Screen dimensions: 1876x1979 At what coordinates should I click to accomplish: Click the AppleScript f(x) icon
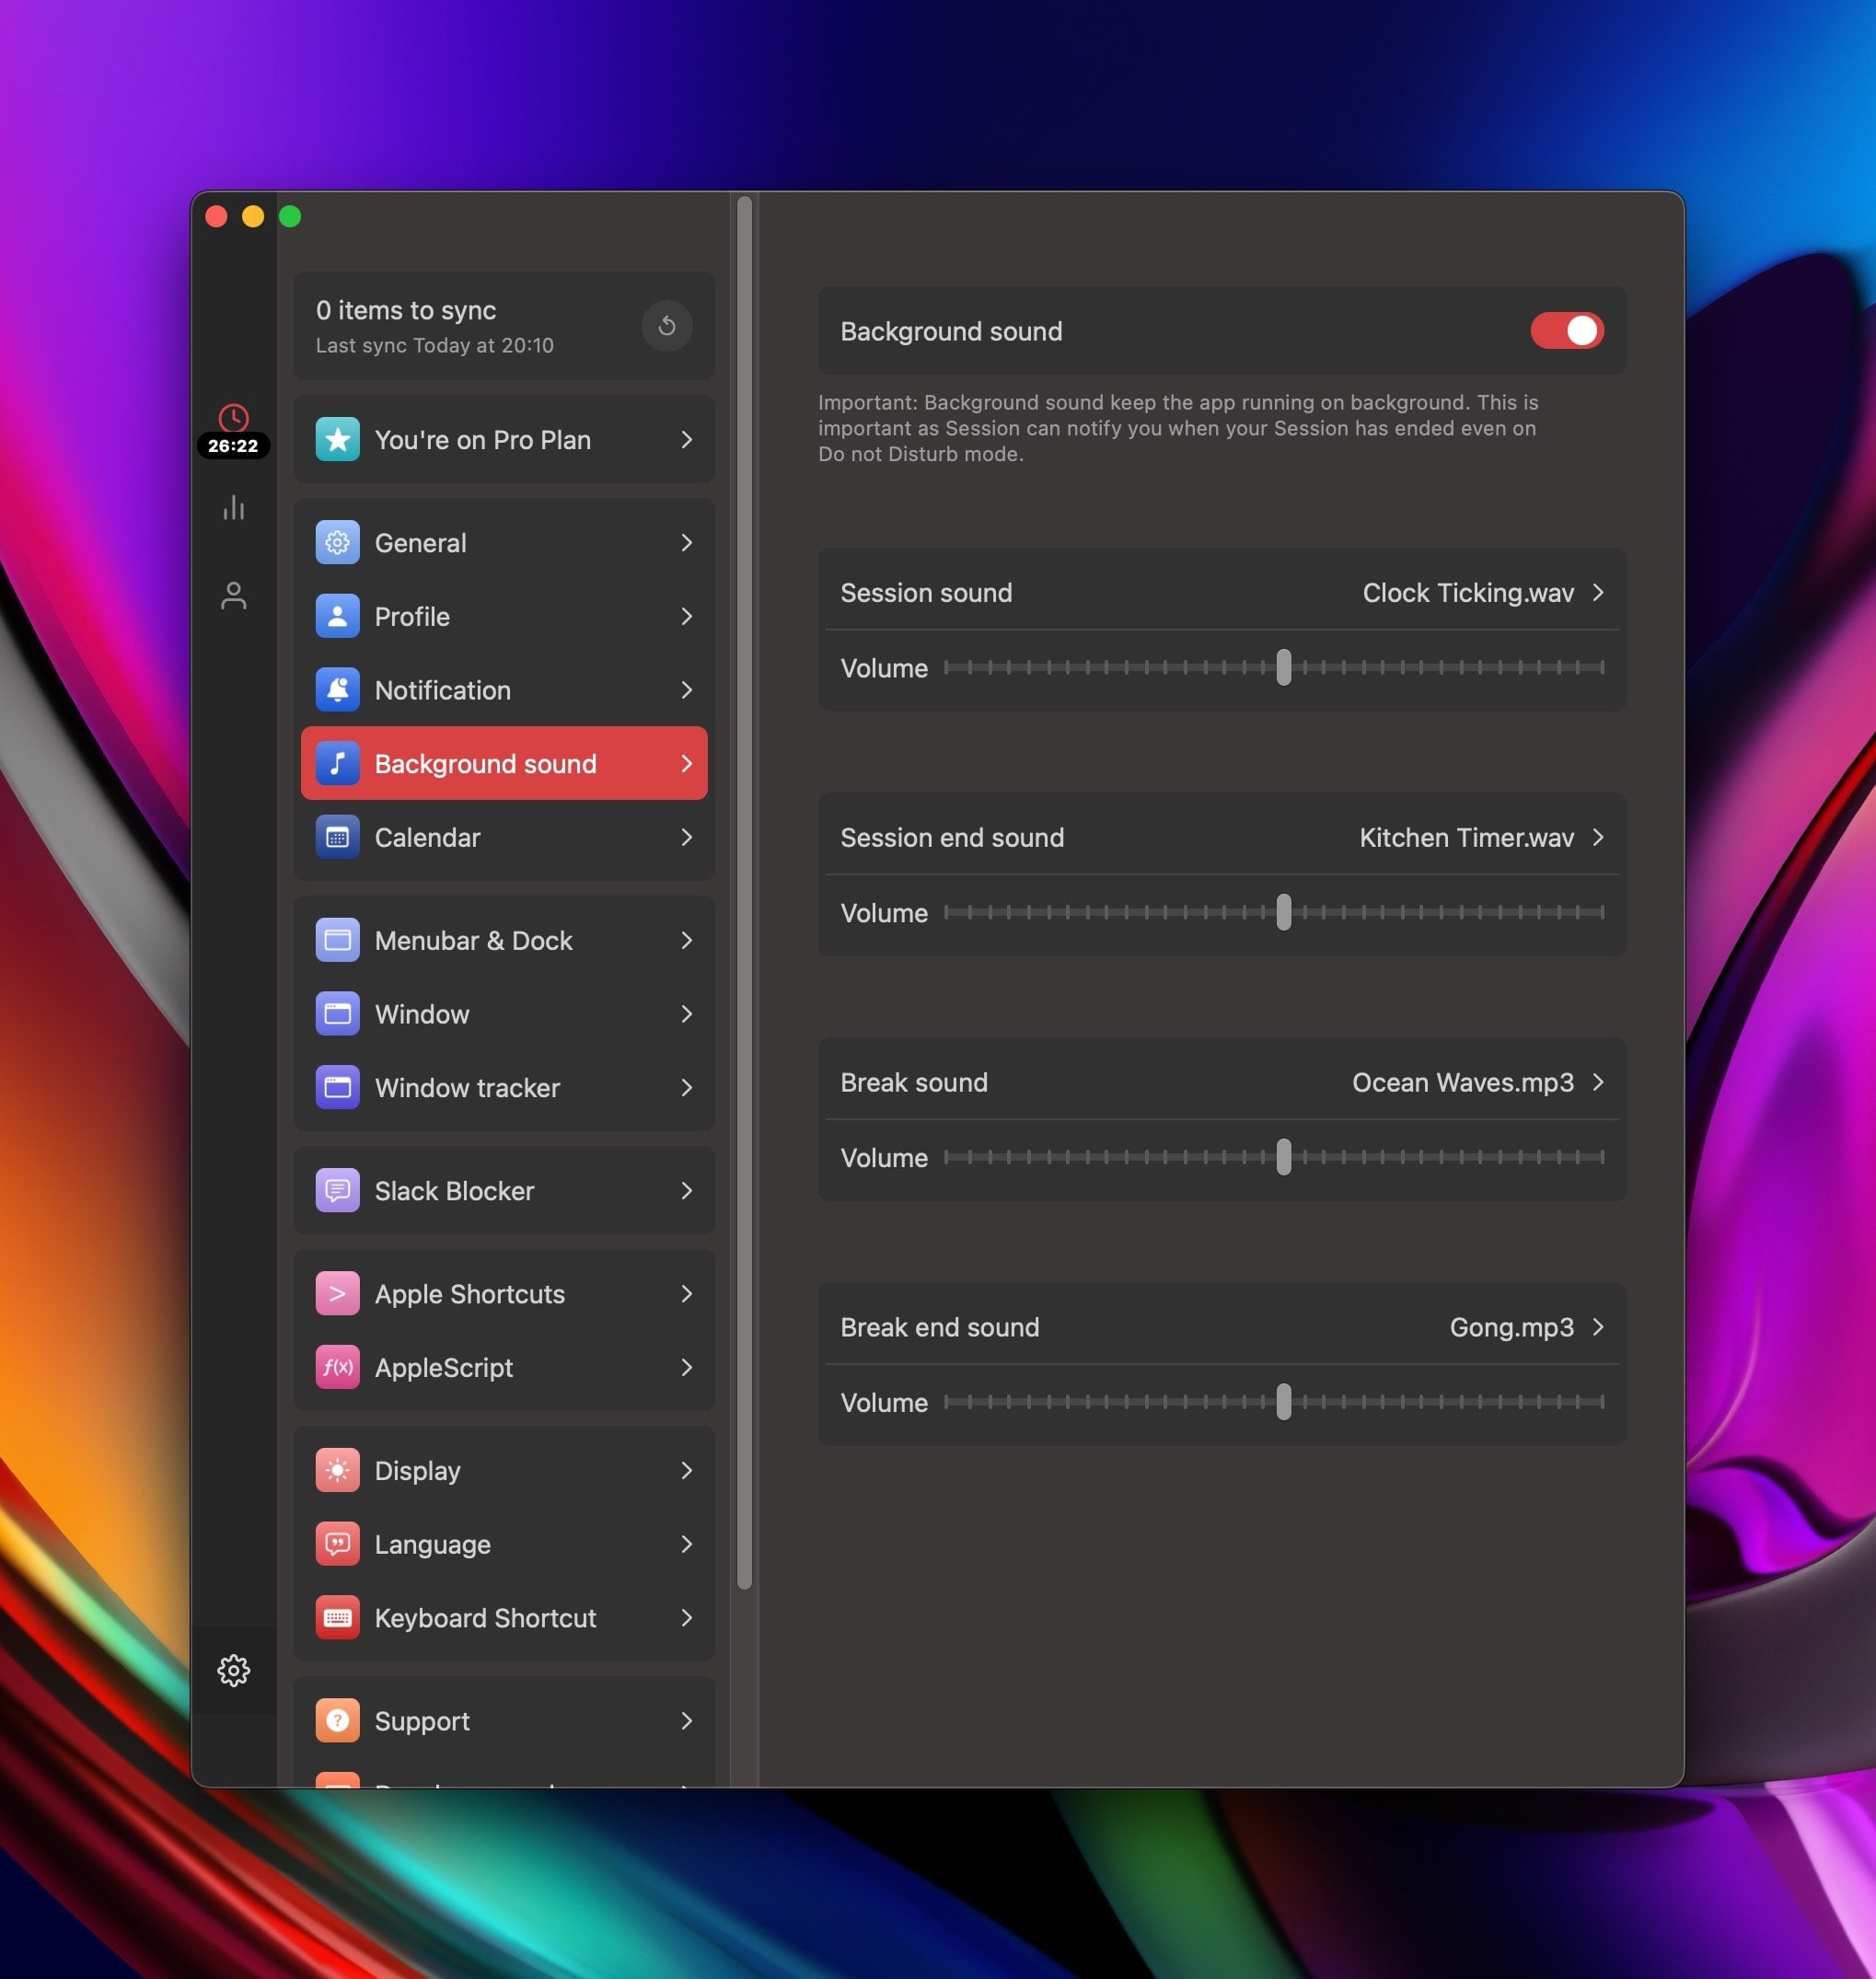338,1367
